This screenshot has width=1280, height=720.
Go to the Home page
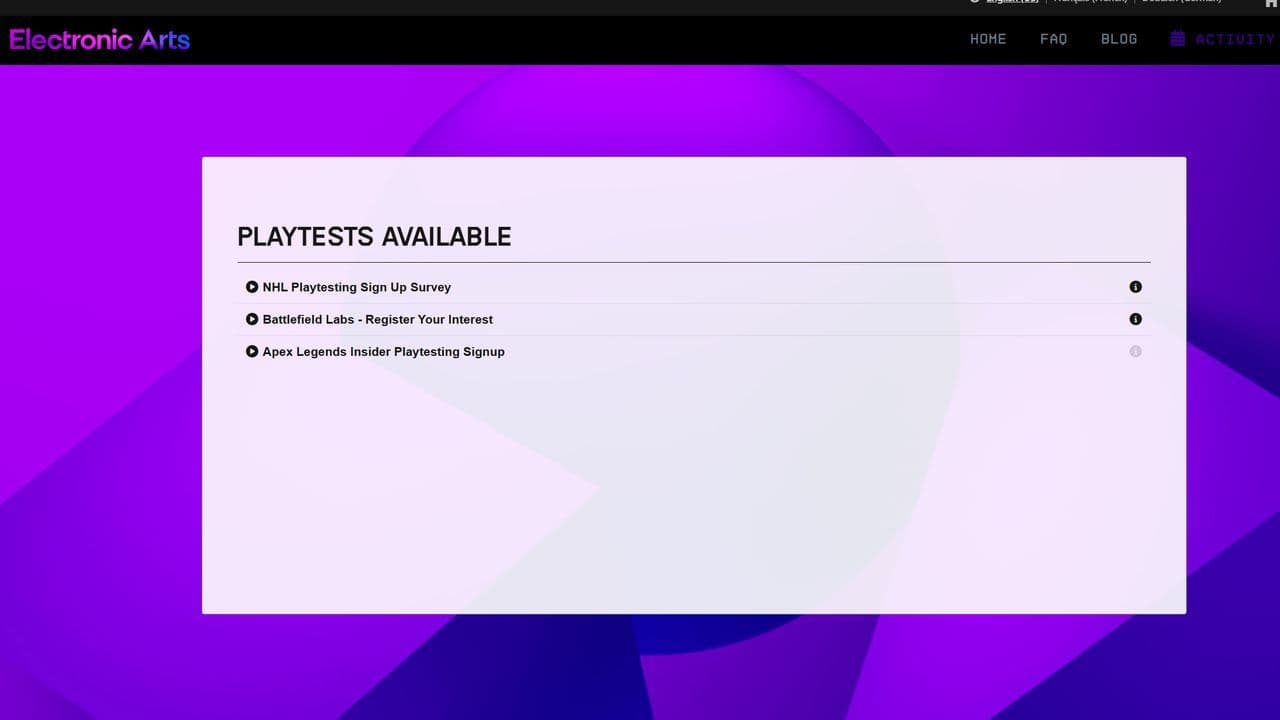988,39
